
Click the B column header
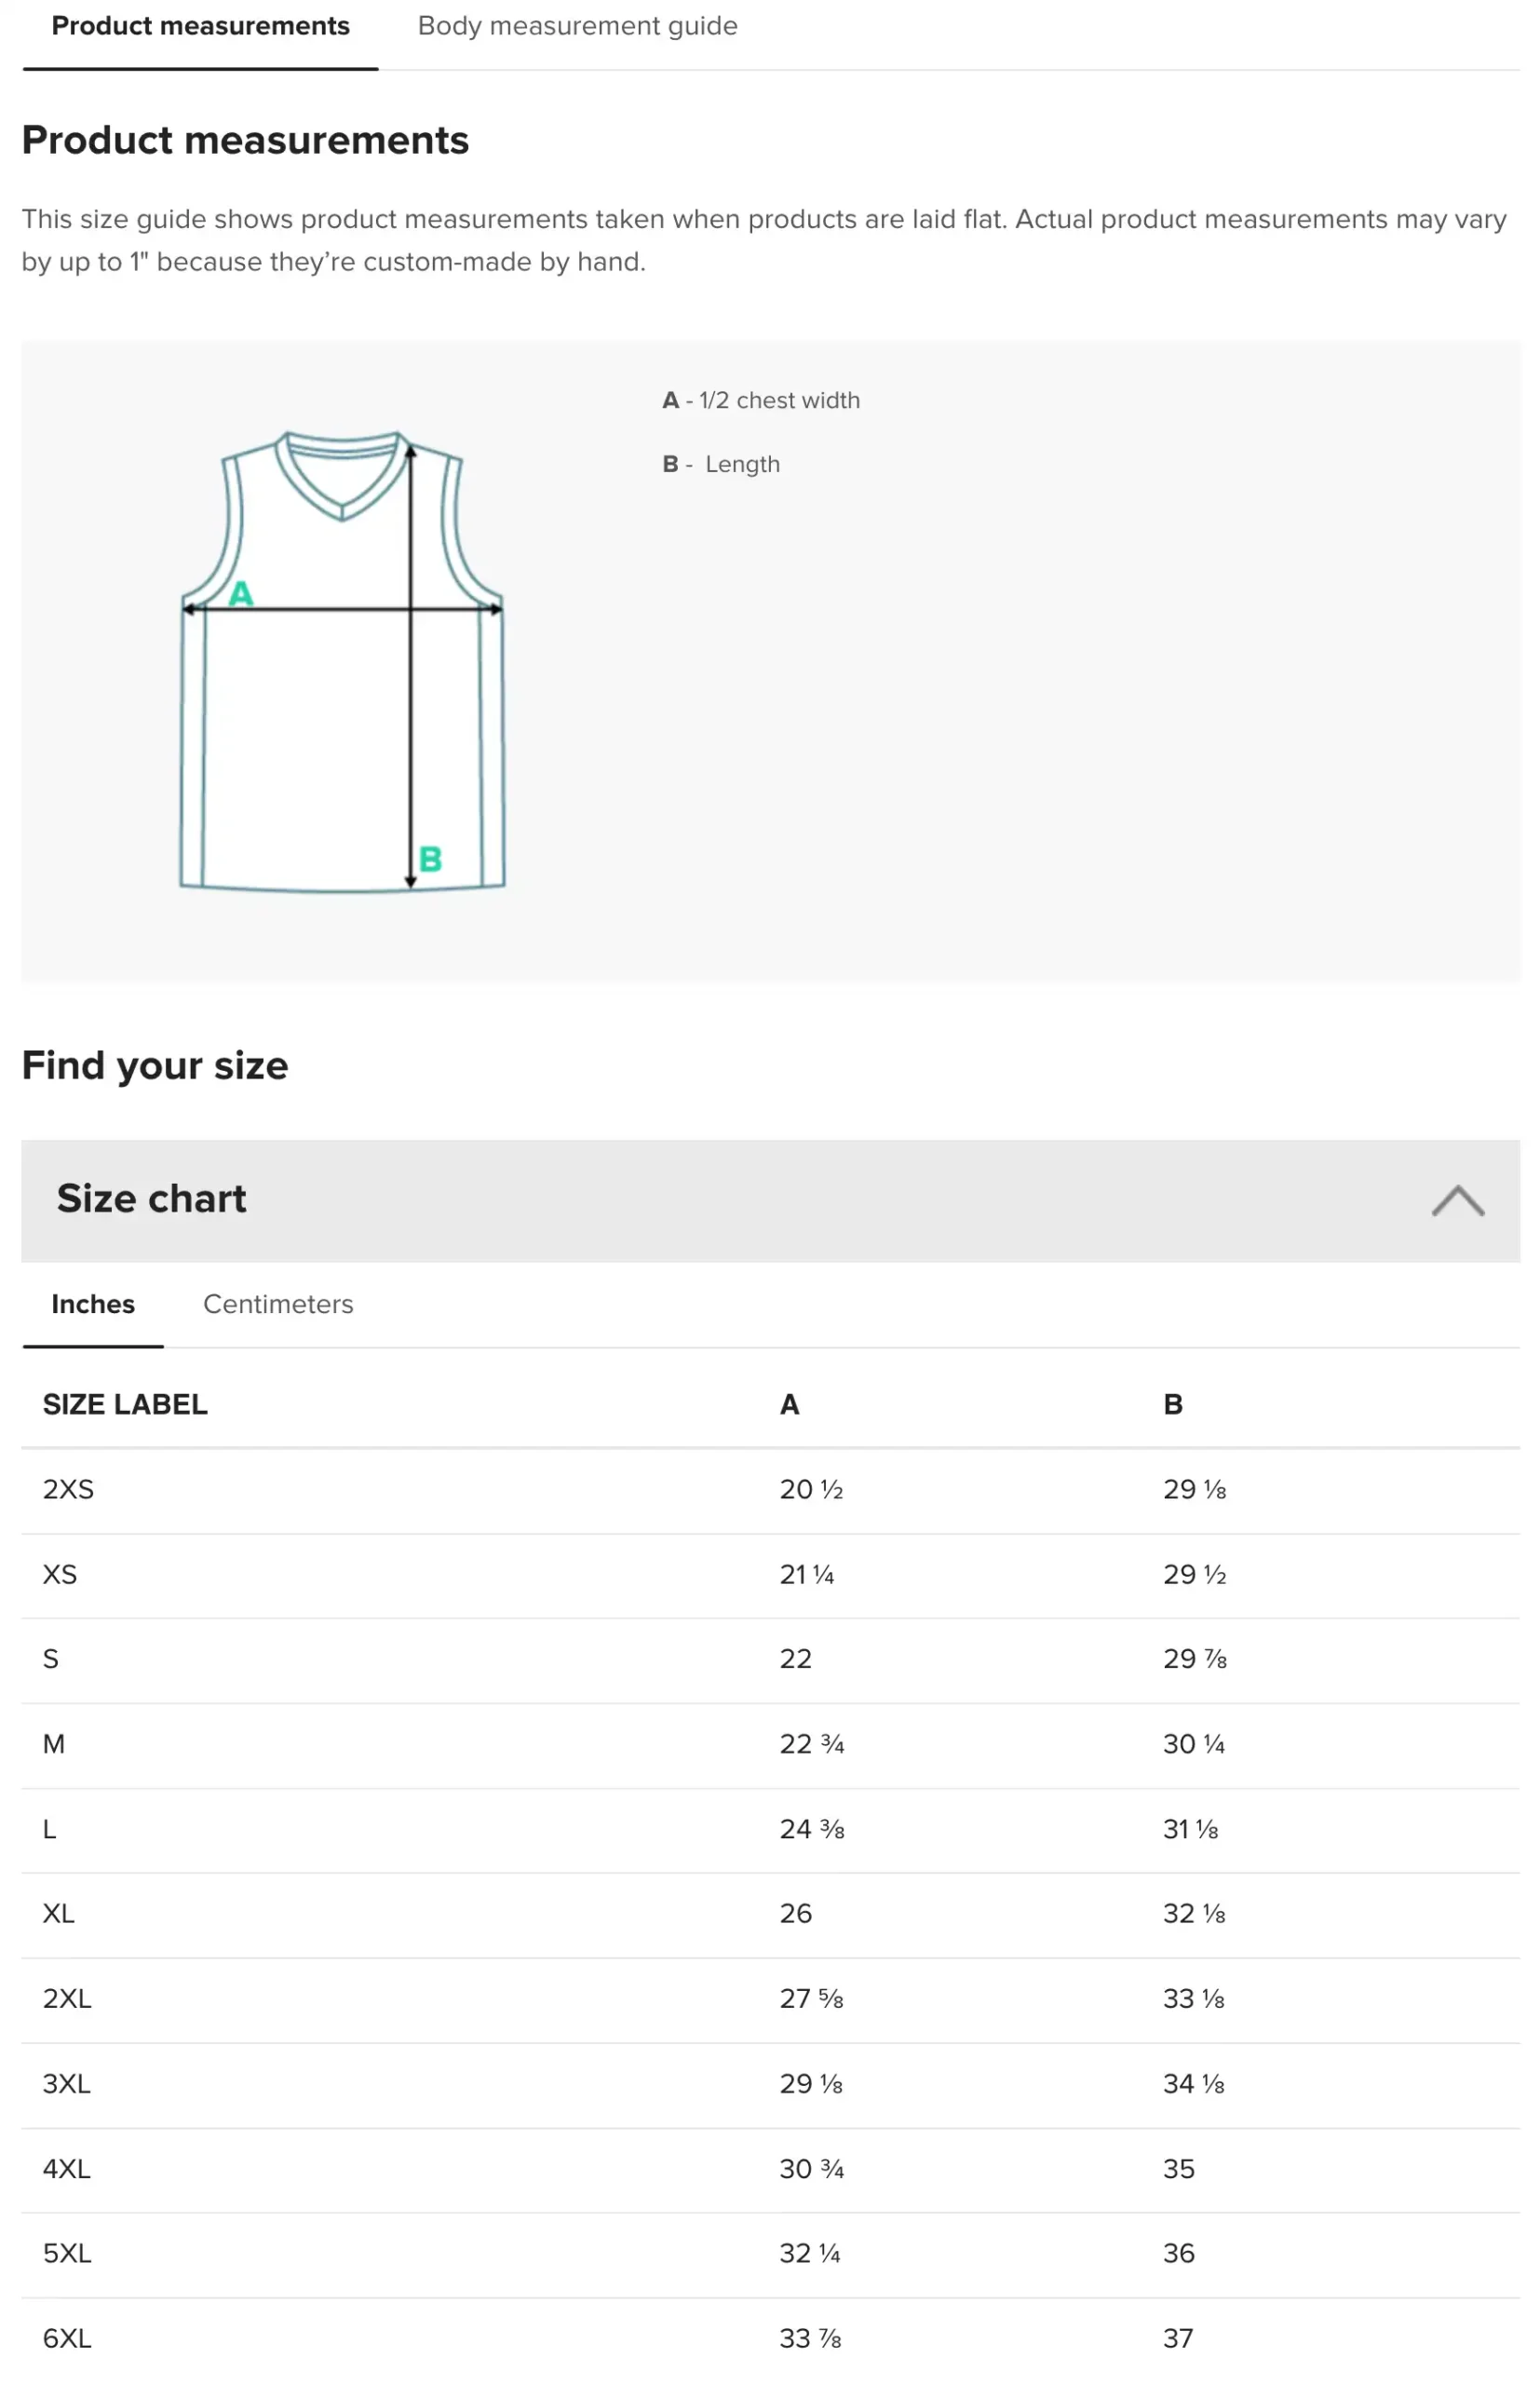tap(1172, 1404)
